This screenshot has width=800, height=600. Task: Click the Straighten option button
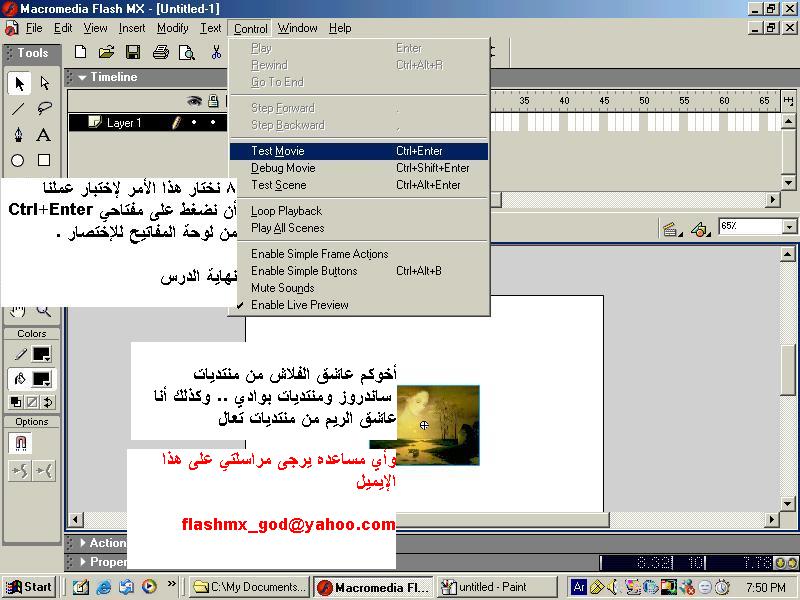point(44,470)
